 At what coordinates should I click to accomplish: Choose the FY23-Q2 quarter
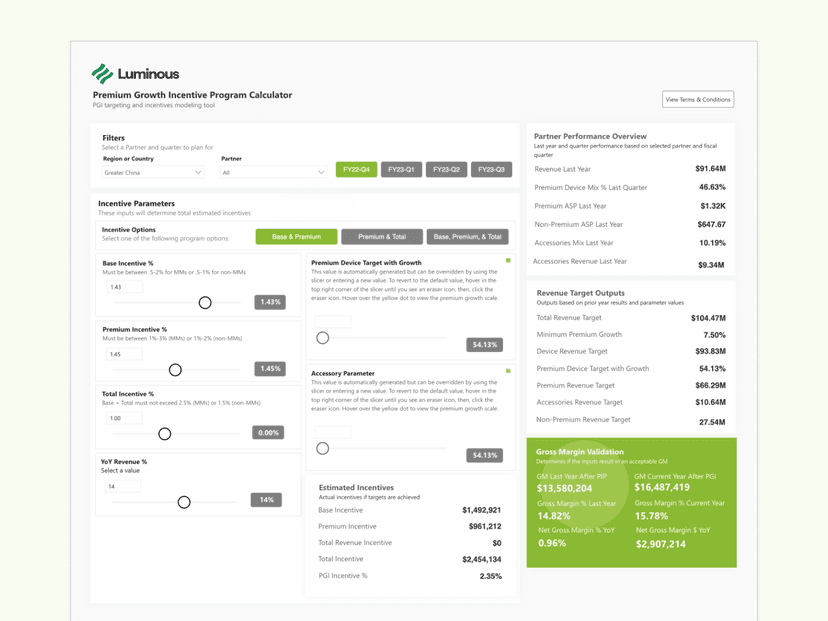pos(446,170)
